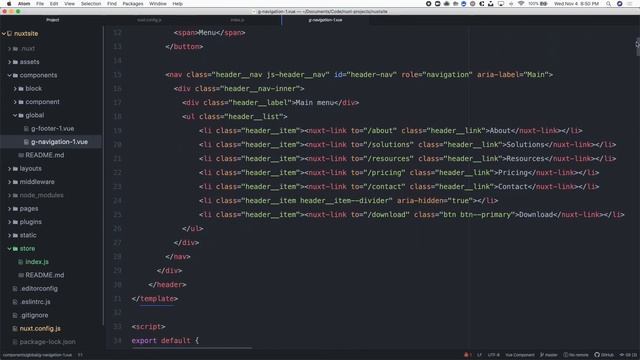Click the Wi-Fi icon in menu bar

[521, 4]
